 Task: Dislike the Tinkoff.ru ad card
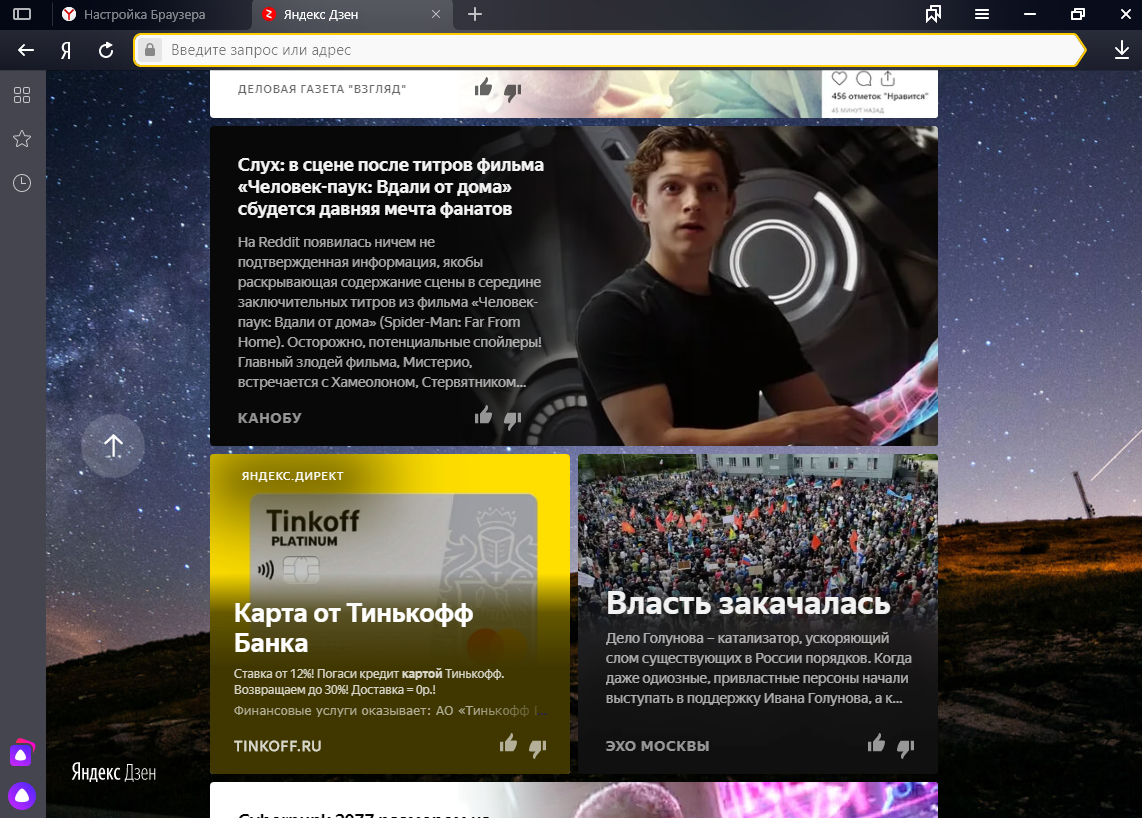537,747
